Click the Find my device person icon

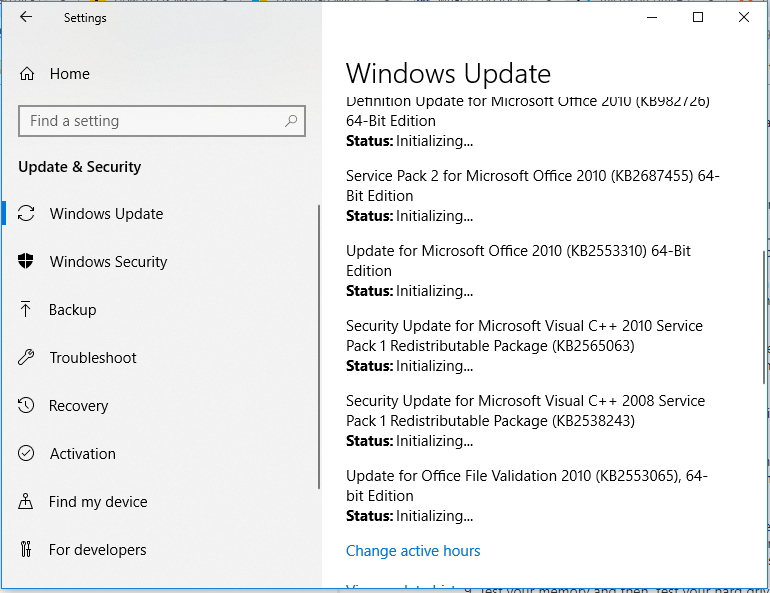coord(26,501)
